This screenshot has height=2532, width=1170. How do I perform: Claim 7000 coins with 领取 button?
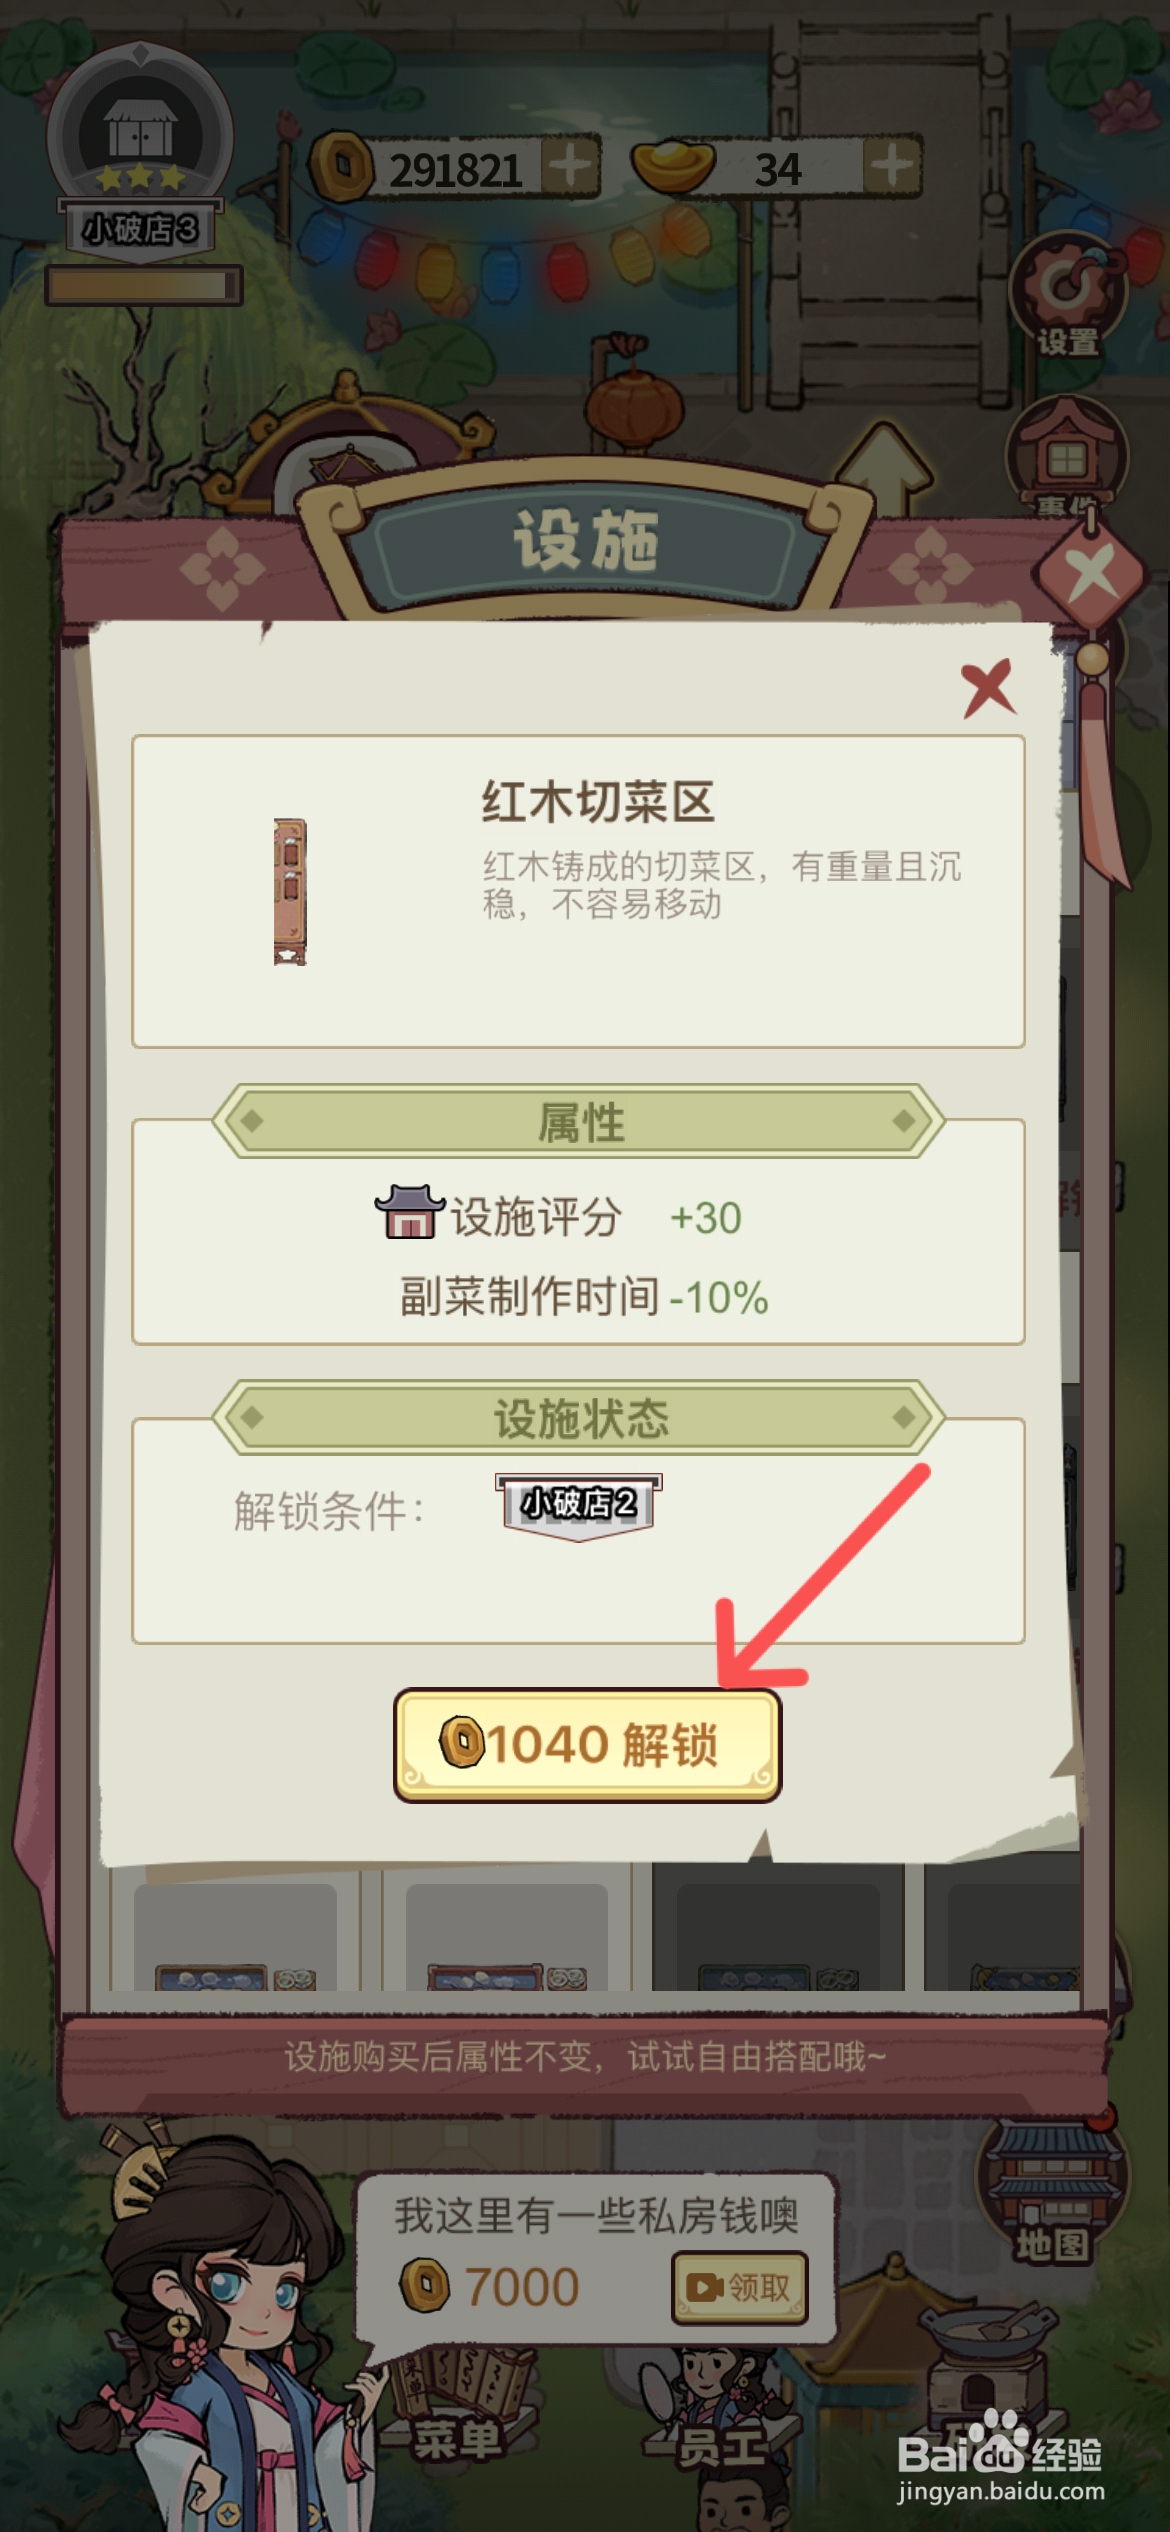(x=739, y=2288)
